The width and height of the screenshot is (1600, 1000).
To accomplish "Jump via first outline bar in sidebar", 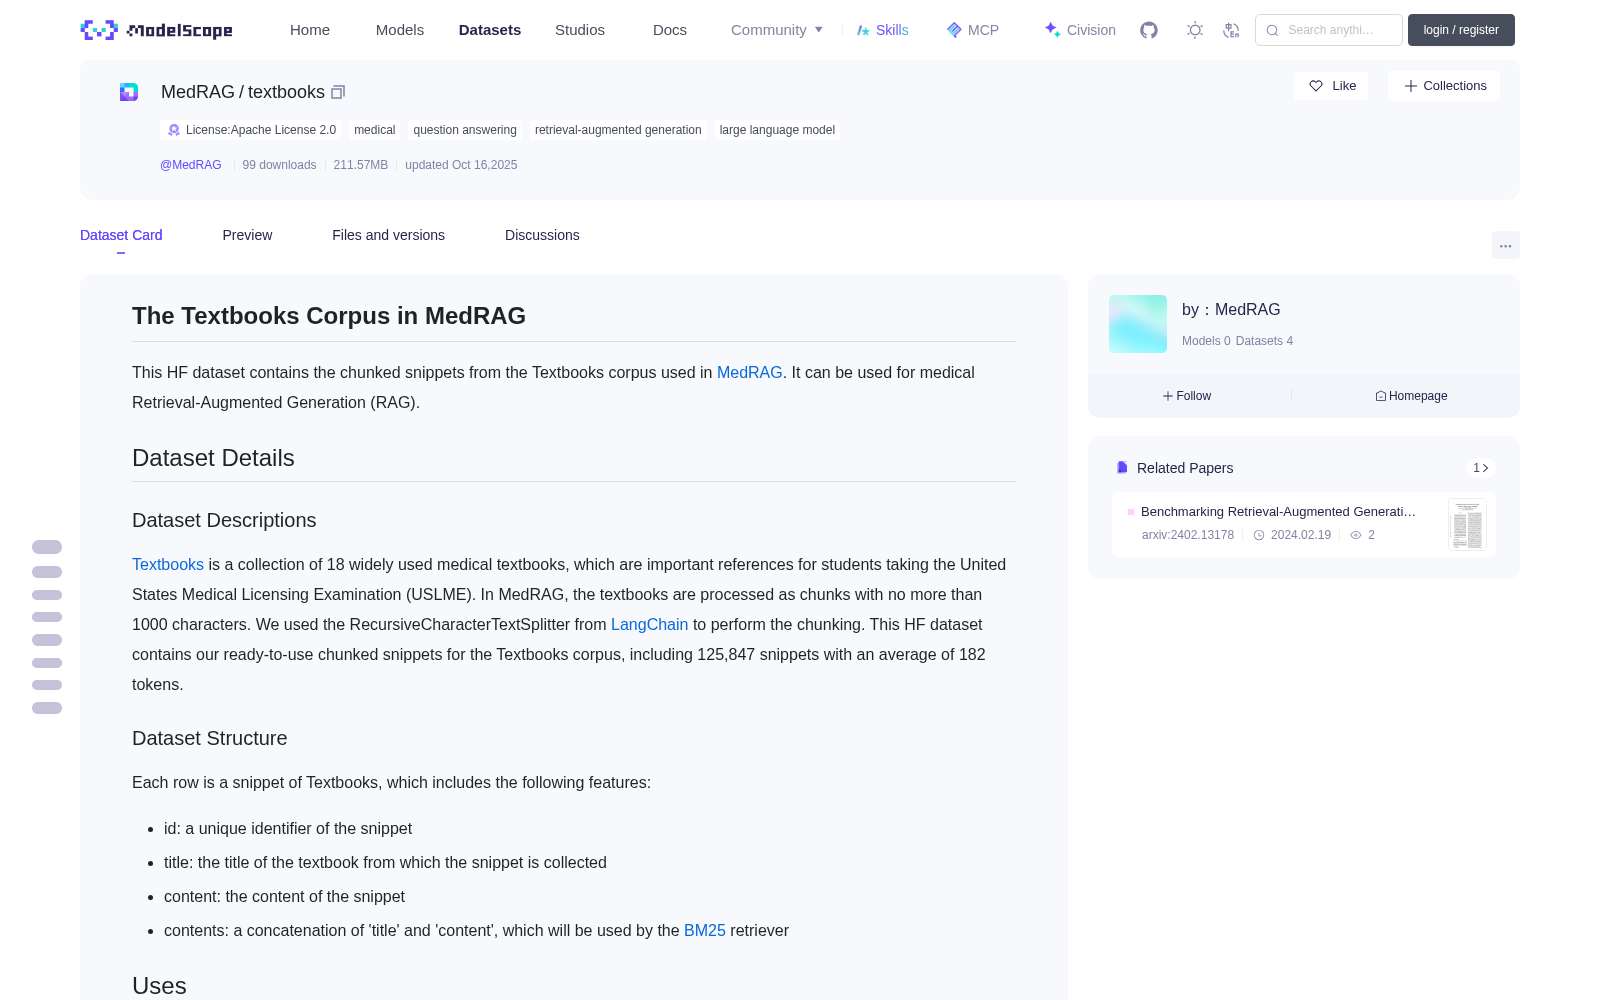I will 47,547.
